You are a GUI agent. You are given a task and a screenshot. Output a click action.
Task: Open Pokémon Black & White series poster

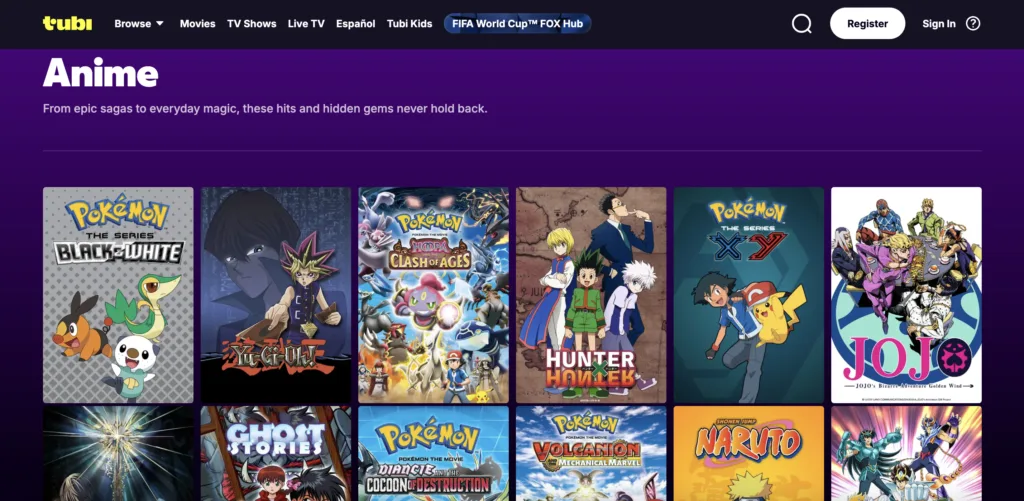coord(118,295)
